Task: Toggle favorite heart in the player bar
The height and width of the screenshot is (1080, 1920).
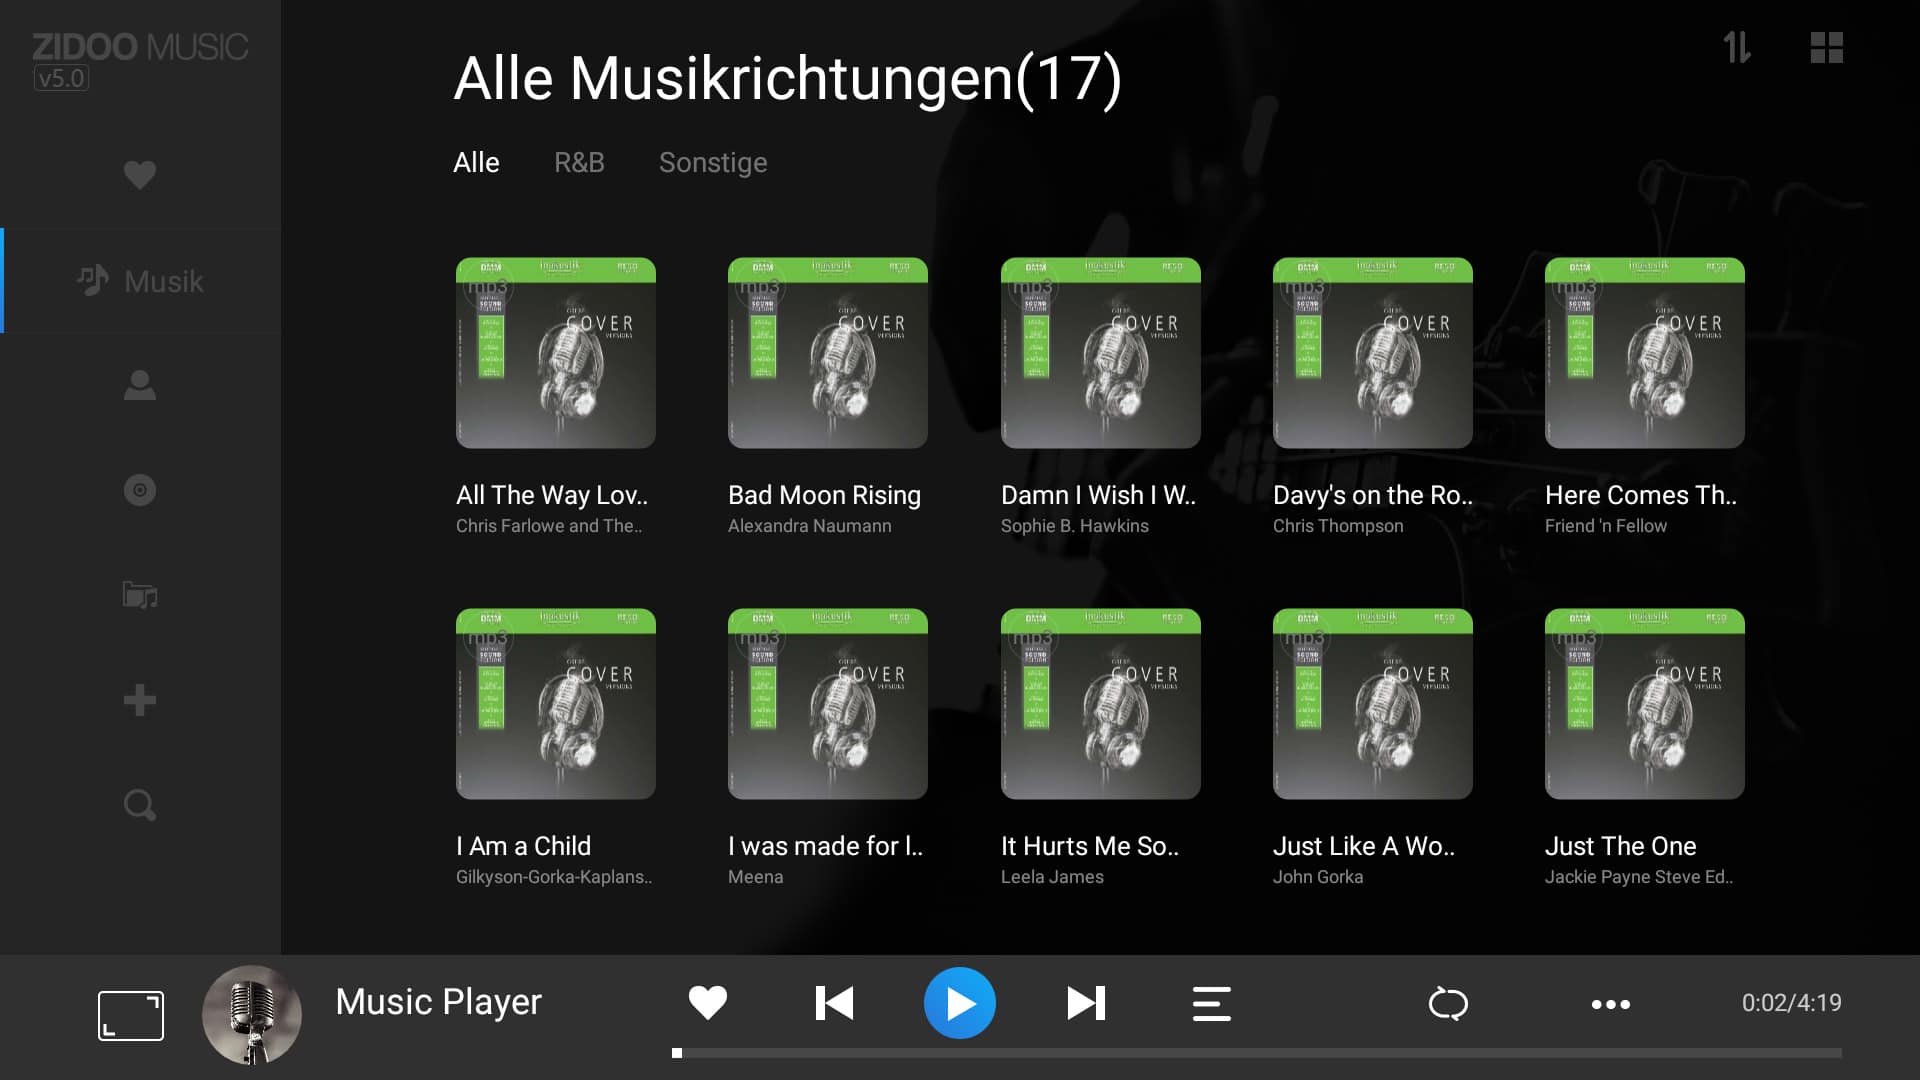Action: pyautogui.click(x=708, y=1003)
